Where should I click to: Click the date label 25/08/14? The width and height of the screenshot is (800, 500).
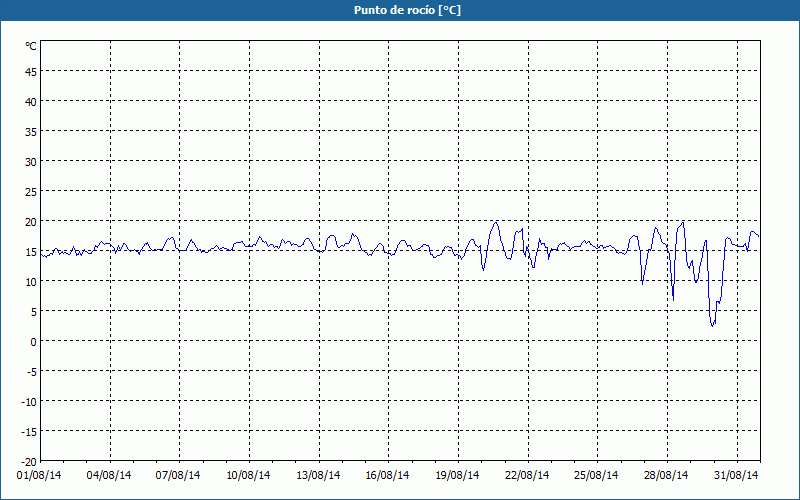[x=596, y=475]
